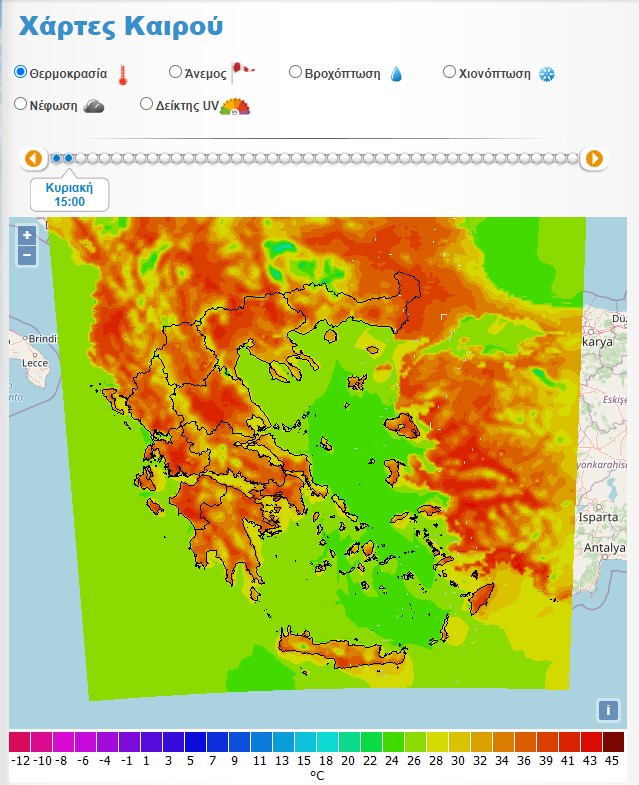Screen dimensions: 639x785
Task: Click the thermometer icon next to Θερμοκρασία
Action: pyautogui.click(x=123, y=74)
